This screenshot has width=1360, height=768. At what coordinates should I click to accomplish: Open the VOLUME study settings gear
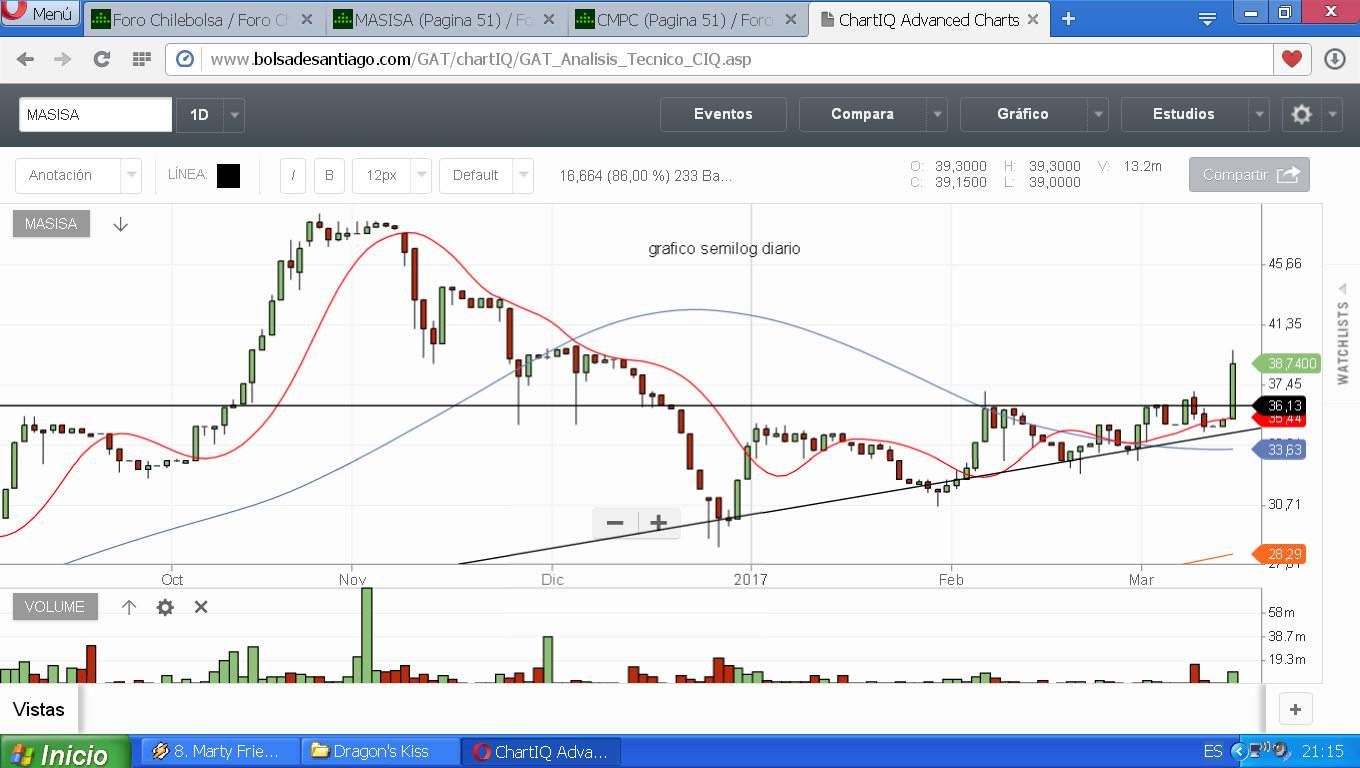click(x=165, y=607)
